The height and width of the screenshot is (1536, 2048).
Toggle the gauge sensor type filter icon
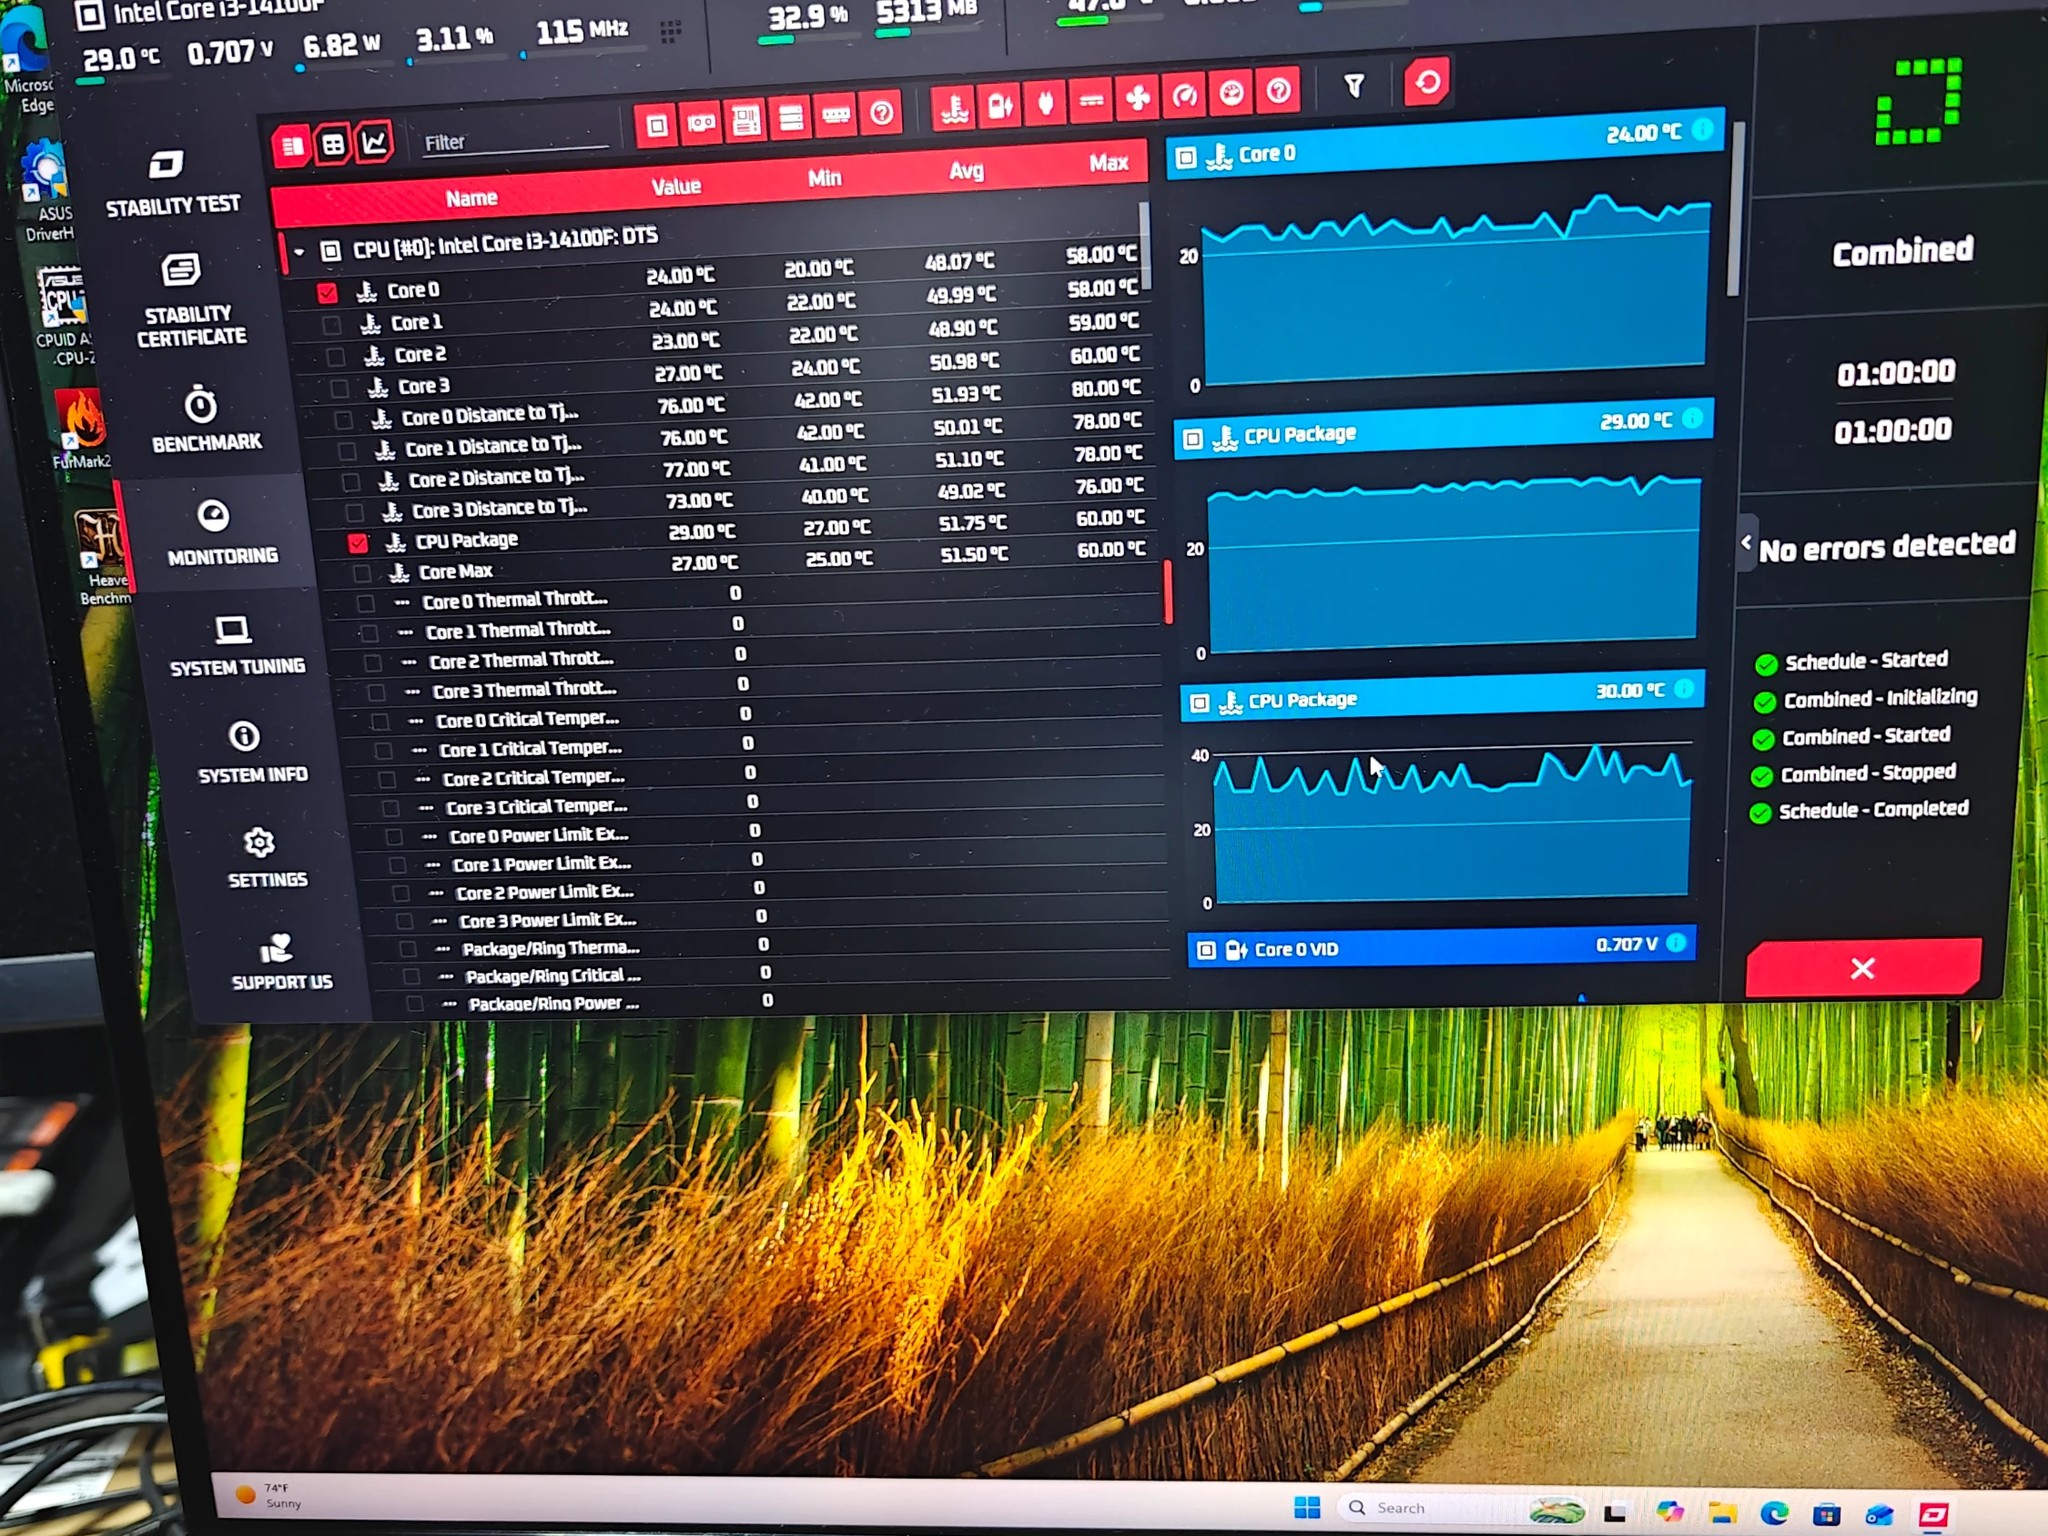(1185, 95)
